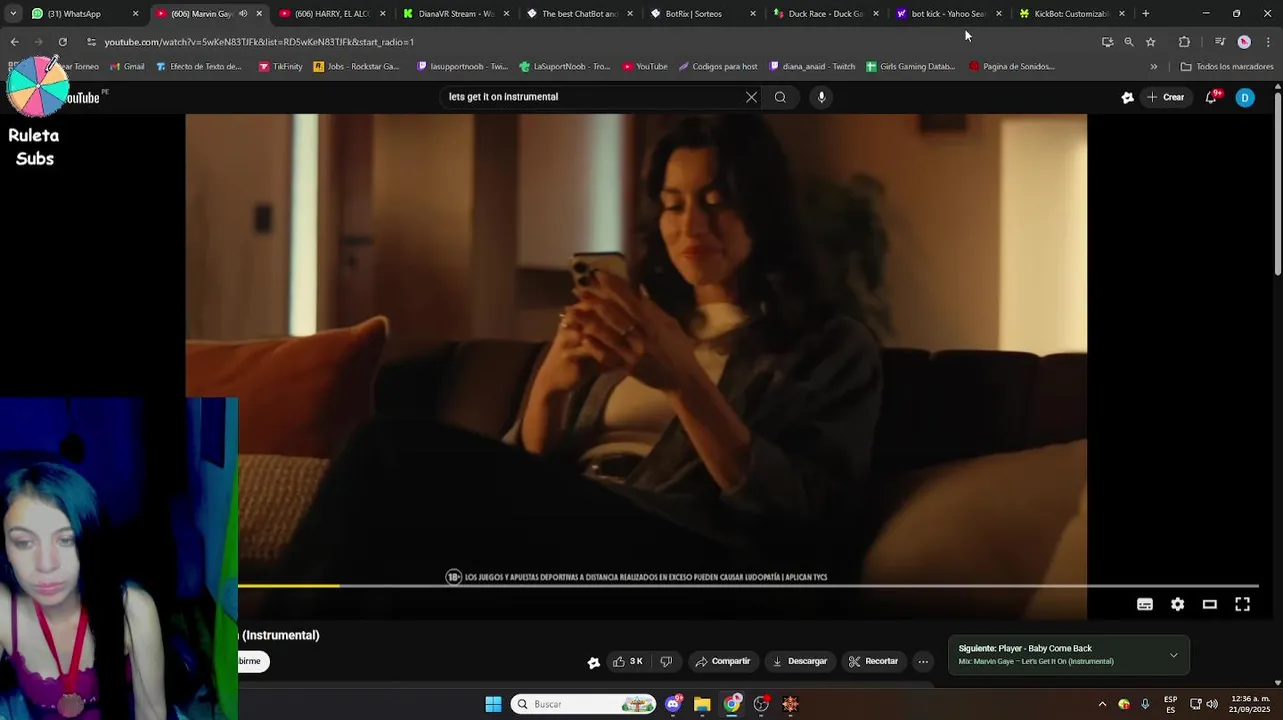This screenshot has width=1283, height=720.
Task: Click the Compartir share button
Action: point(722,661)
